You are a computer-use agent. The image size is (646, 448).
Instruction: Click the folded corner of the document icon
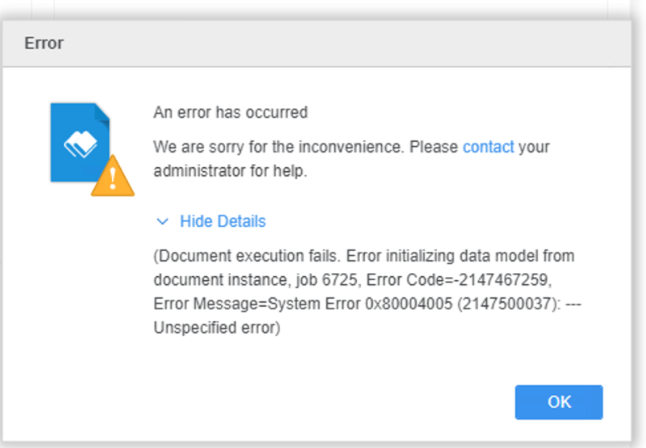(x=102, y=112)
